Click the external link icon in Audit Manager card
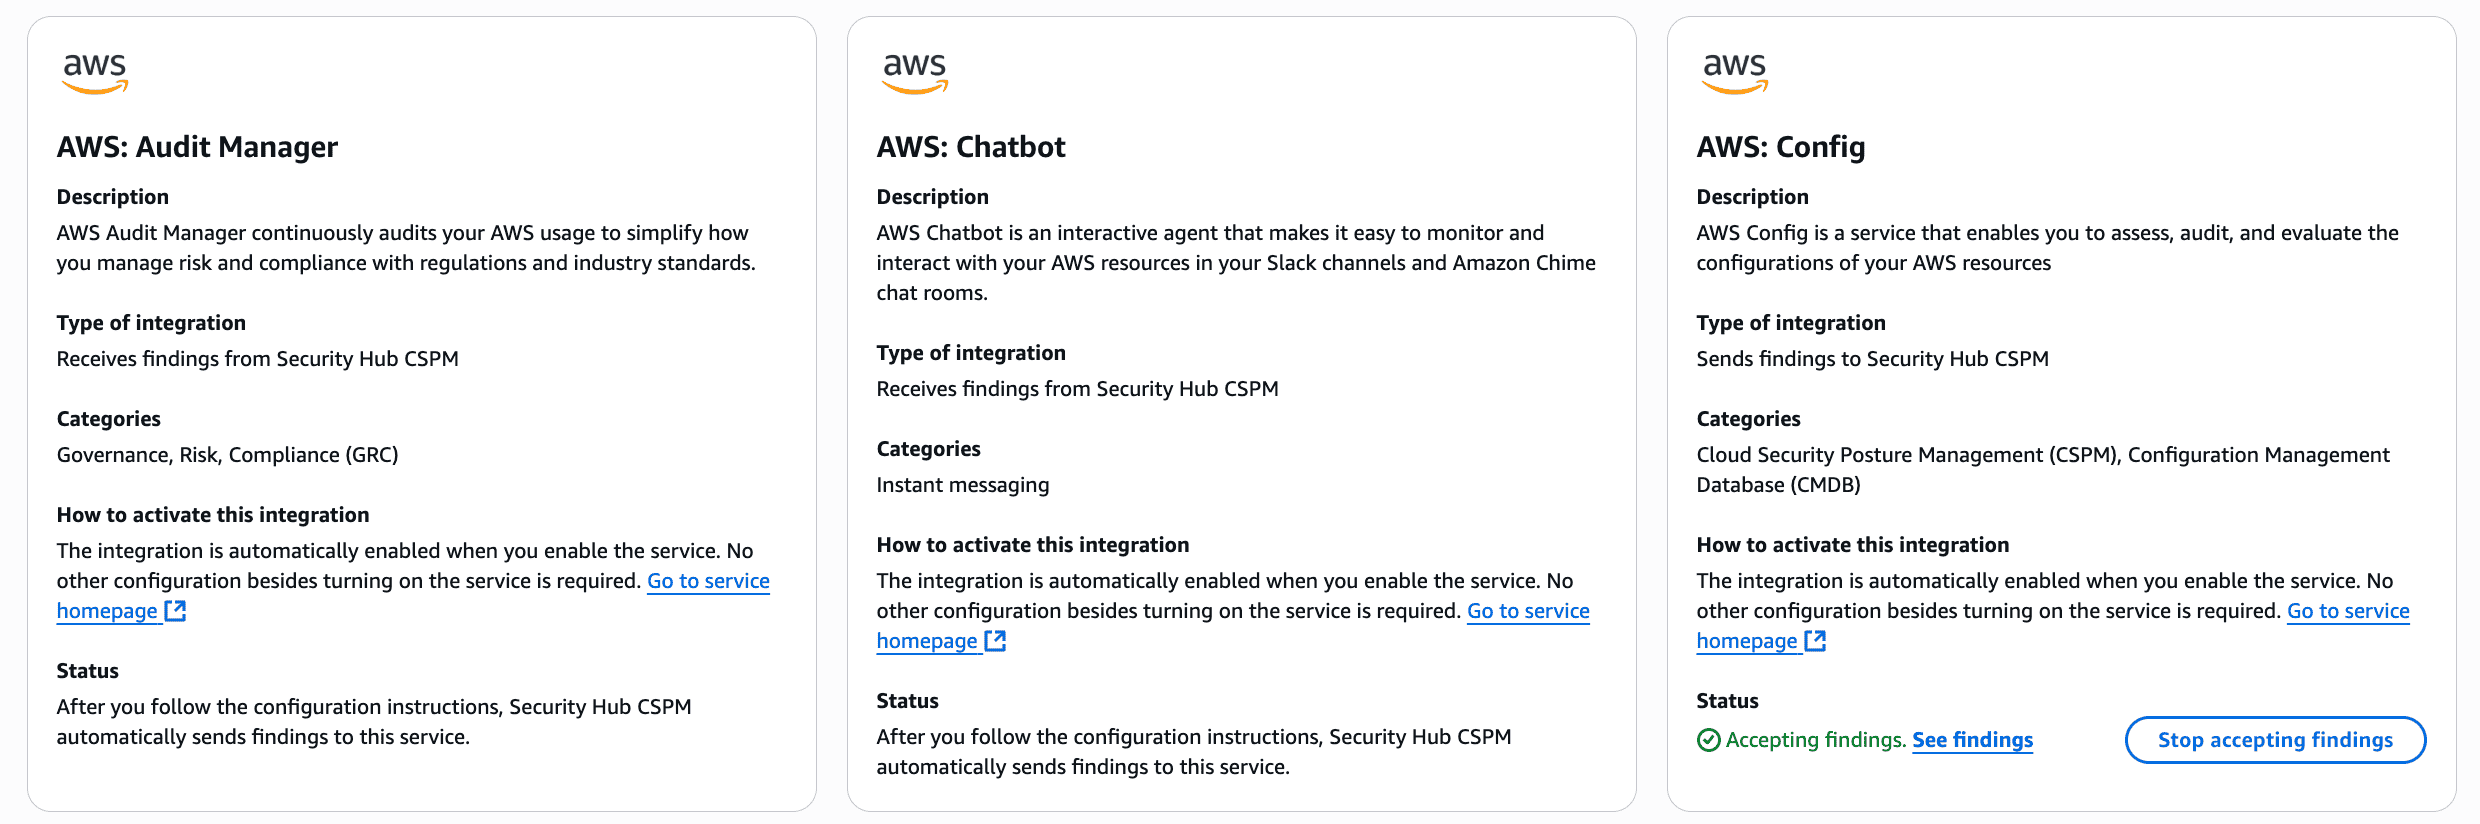Screen dimensions: 2480x824 coord(175,610)
